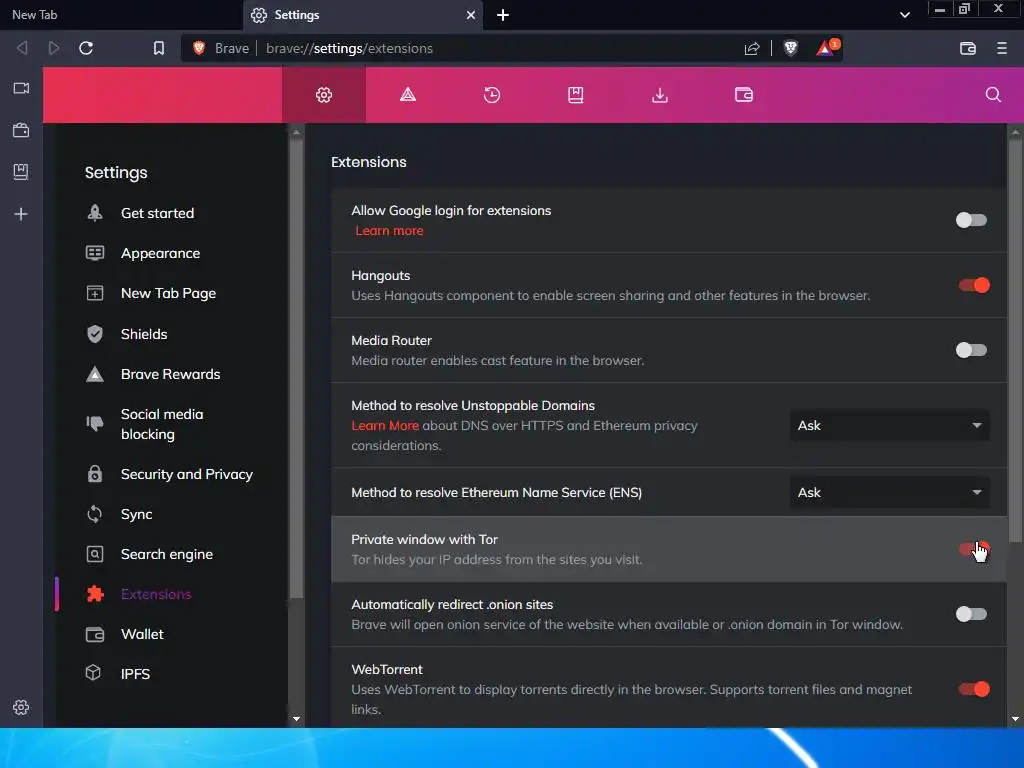Open wallet briefcase icon in left sidebar

point(21,130)
